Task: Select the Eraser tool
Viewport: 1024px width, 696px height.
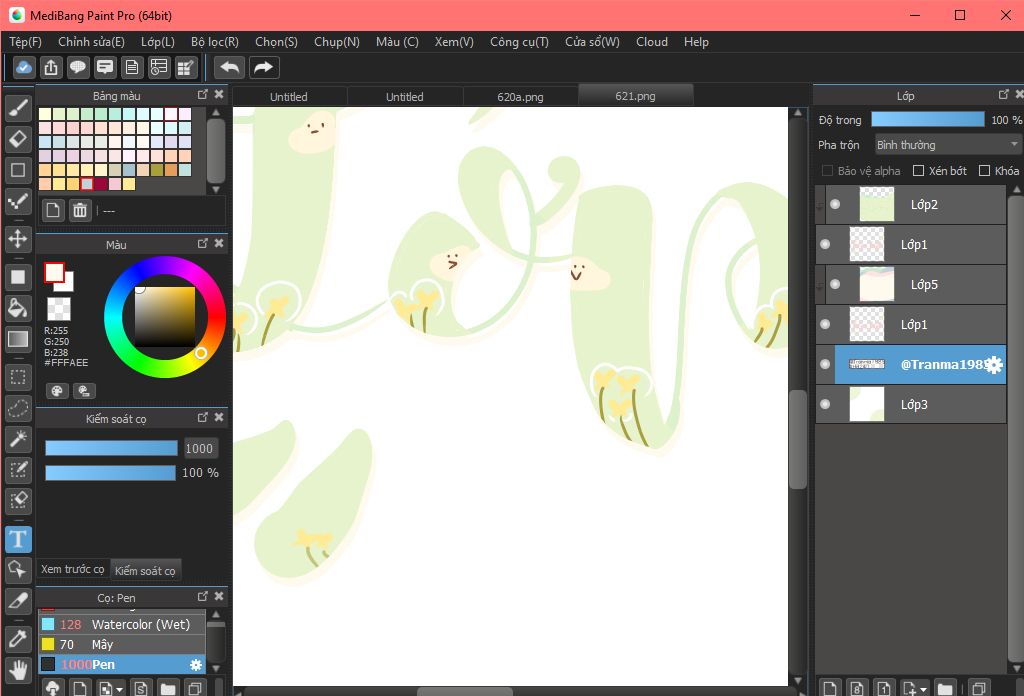Action: 18,139
